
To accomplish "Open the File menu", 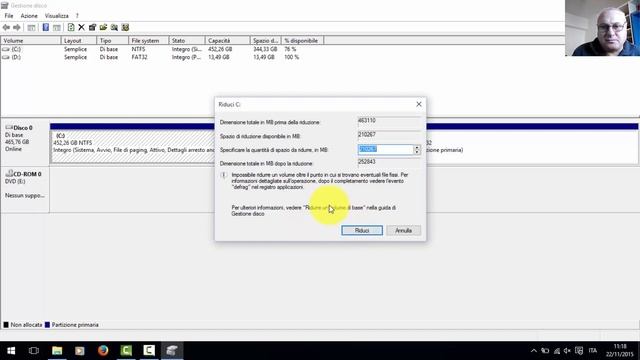I will pos(9,16).
